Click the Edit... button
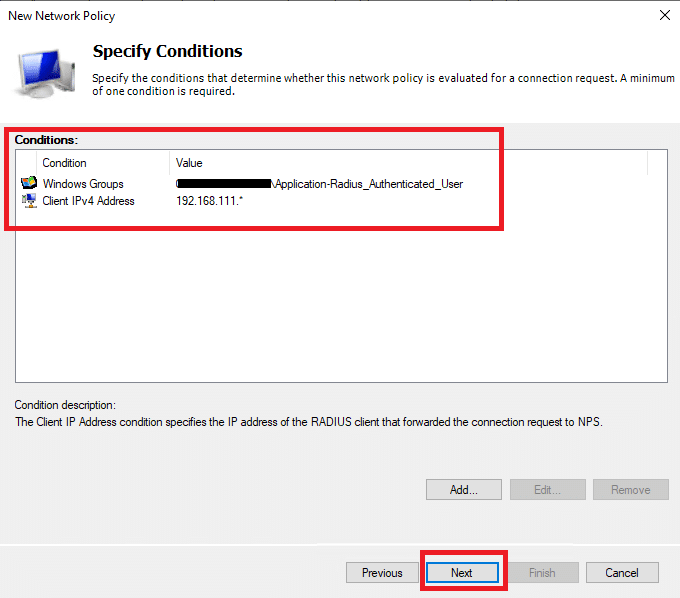Image resolution: width=680 pixels, height=598 pixels. [x=547, y=490]
